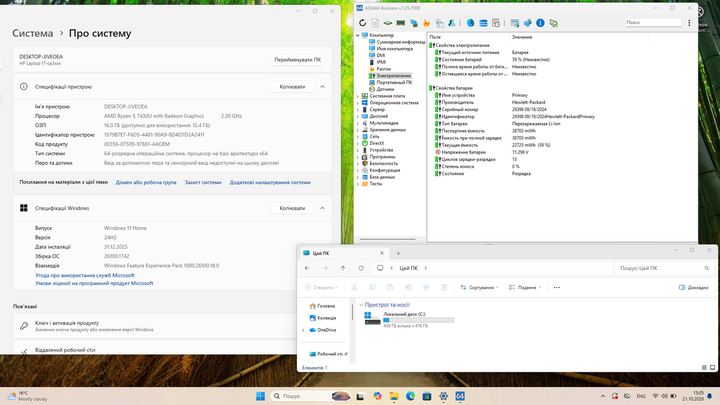Expand the Хранение данных tree node

358,130
